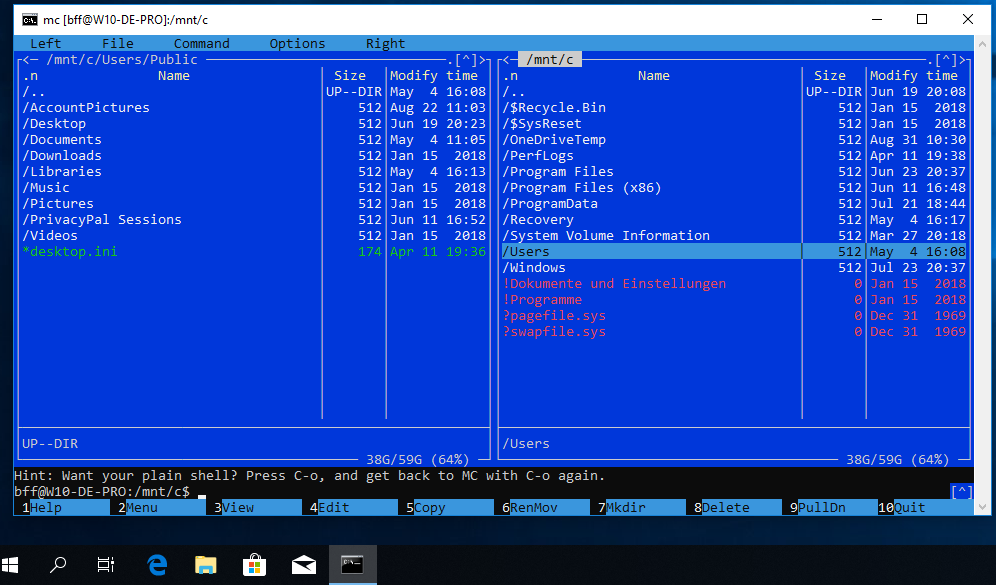996x585 pixels.
Task: Sort left panel by Size header
Action: 349,76
